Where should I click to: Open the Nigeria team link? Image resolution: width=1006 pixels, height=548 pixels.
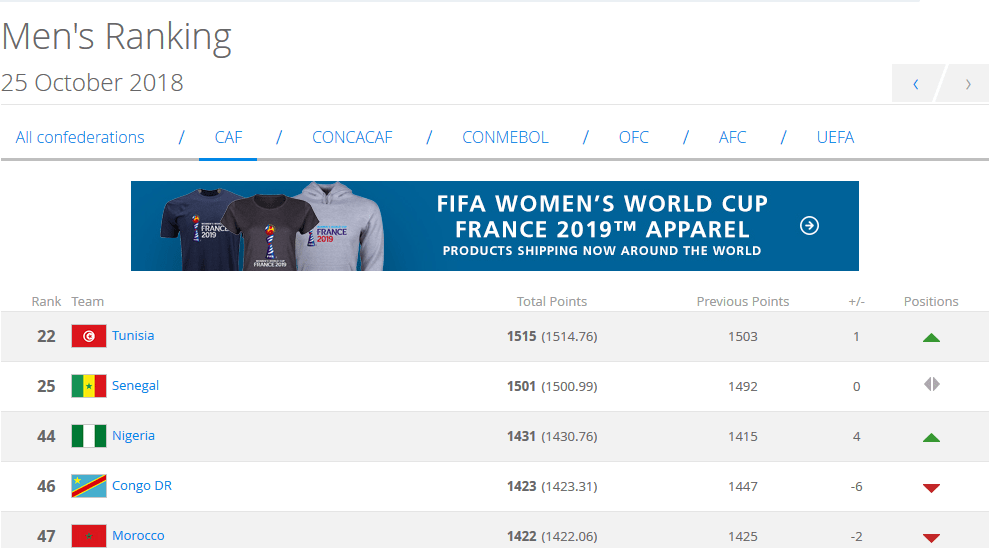click(x=133, y=436)
